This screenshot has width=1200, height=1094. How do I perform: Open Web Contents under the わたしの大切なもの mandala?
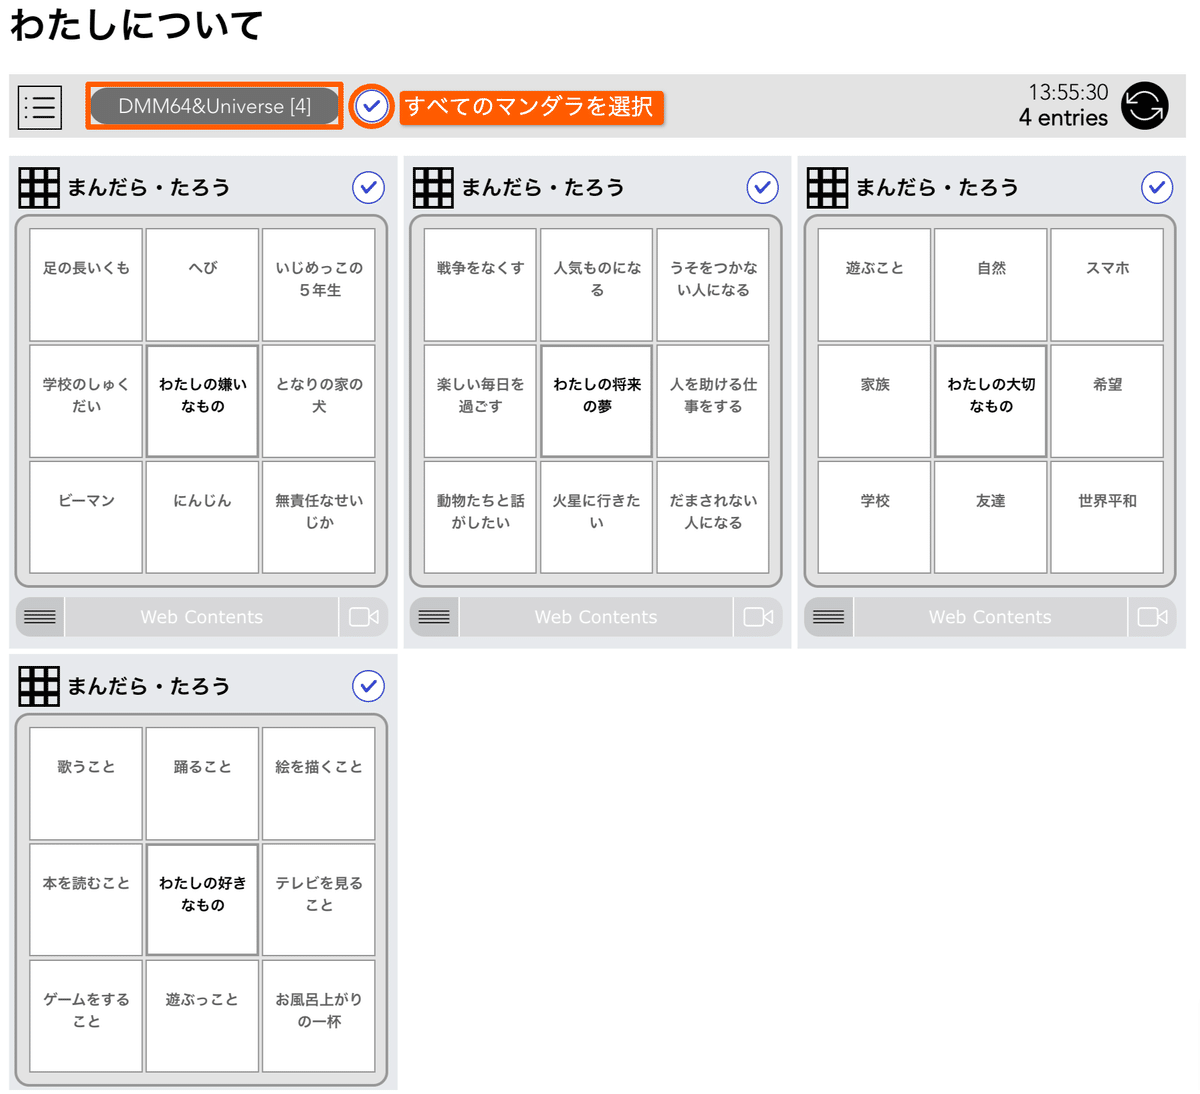[990, 617]
